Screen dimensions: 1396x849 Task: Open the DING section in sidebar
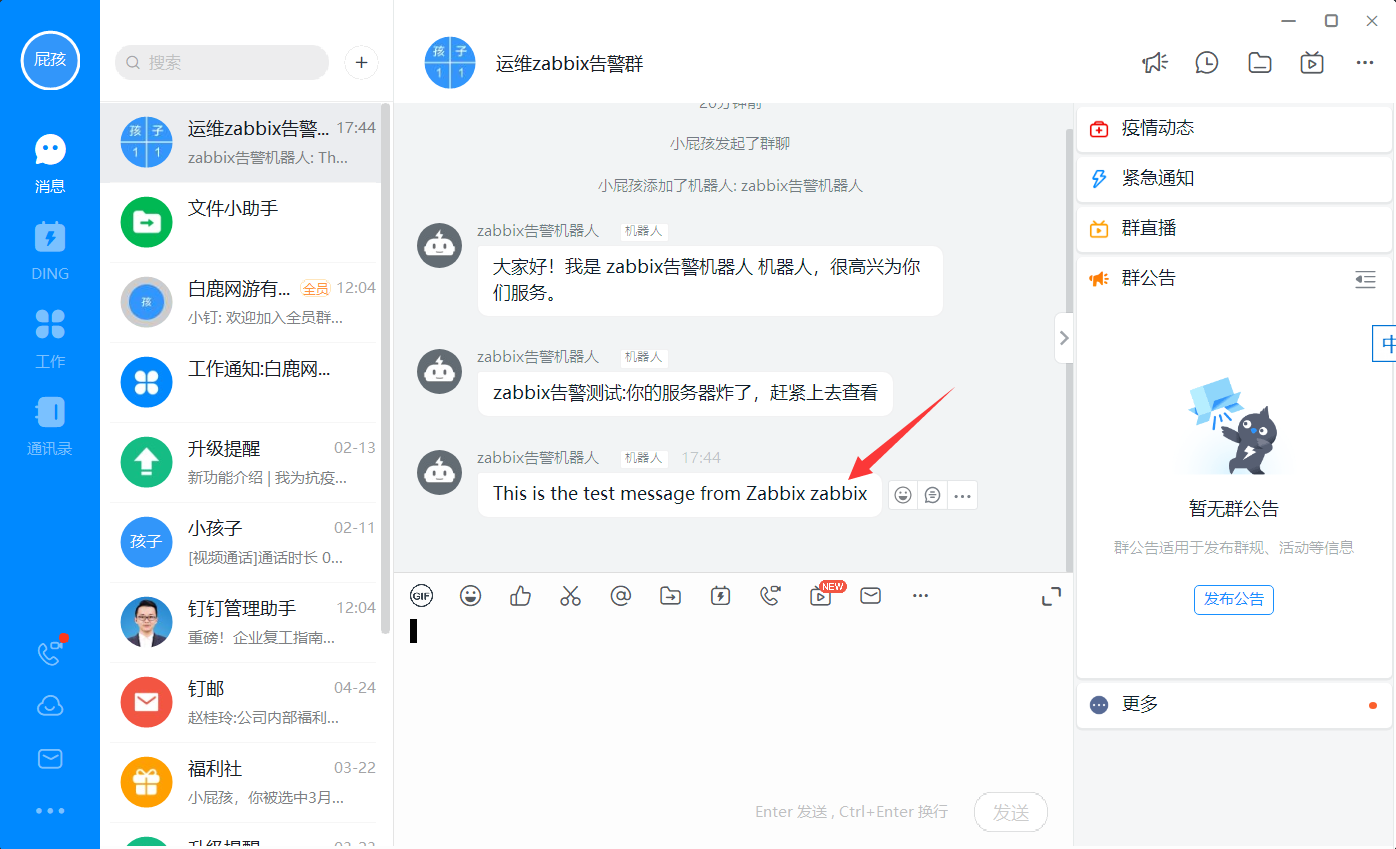tap(50, 250)
